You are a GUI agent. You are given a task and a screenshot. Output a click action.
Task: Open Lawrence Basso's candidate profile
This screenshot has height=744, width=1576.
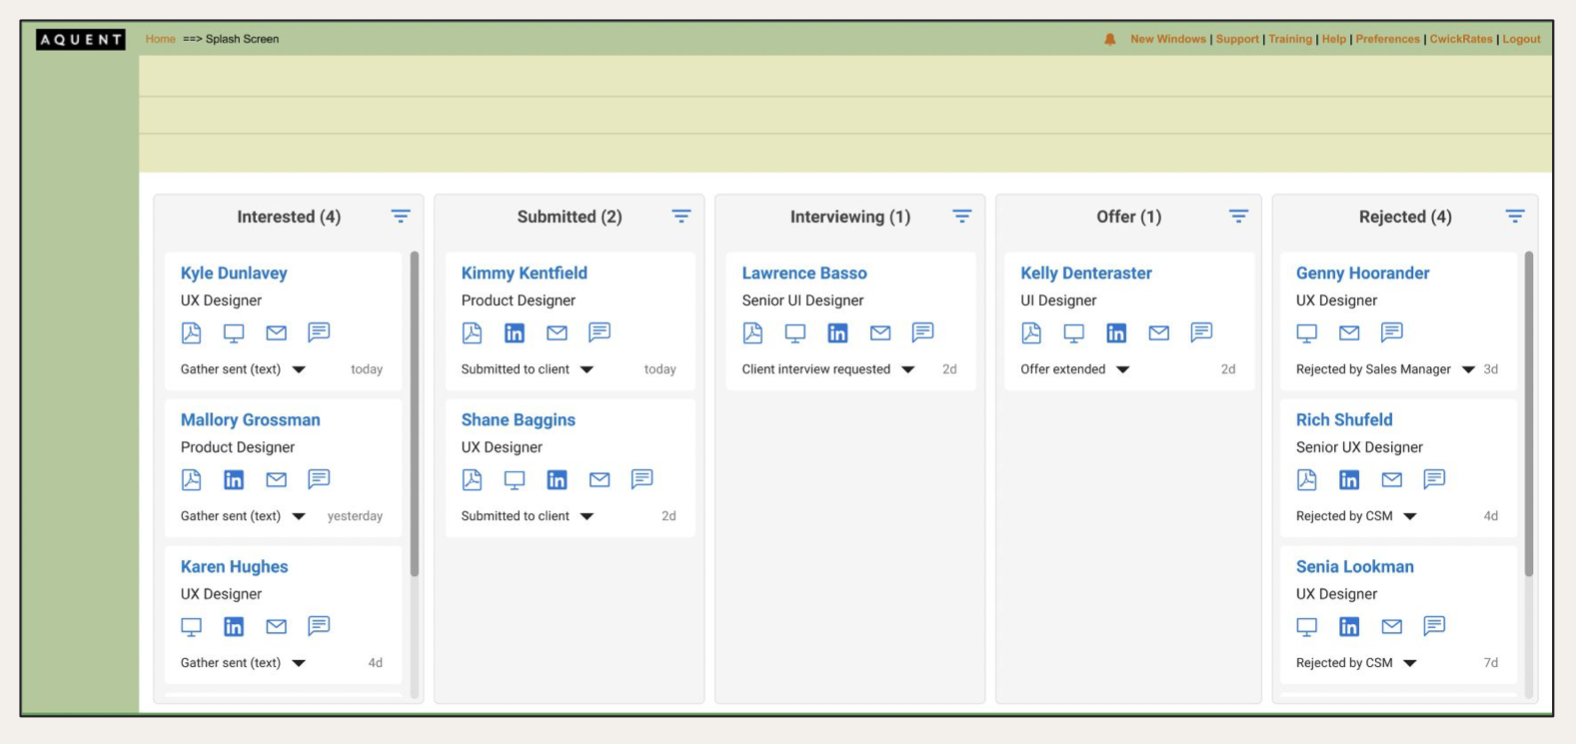[x=804, y=273]
